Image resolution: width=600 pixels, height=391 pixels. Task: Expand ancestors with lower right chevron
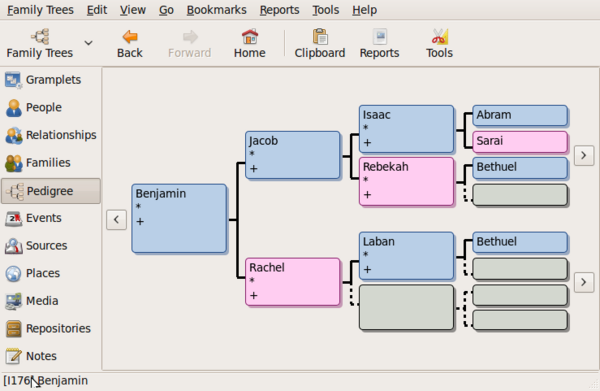tap(584, 282)
